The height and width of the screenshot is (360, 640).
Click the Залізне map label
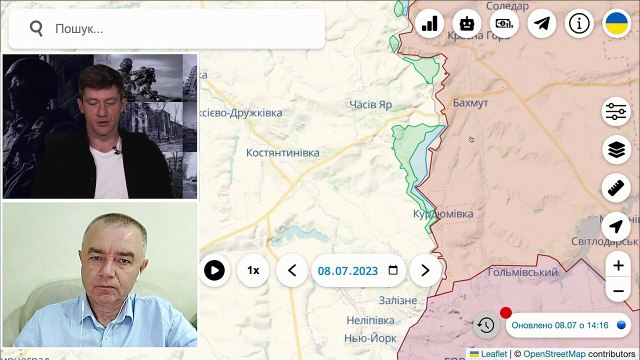[x=398, y=300]
